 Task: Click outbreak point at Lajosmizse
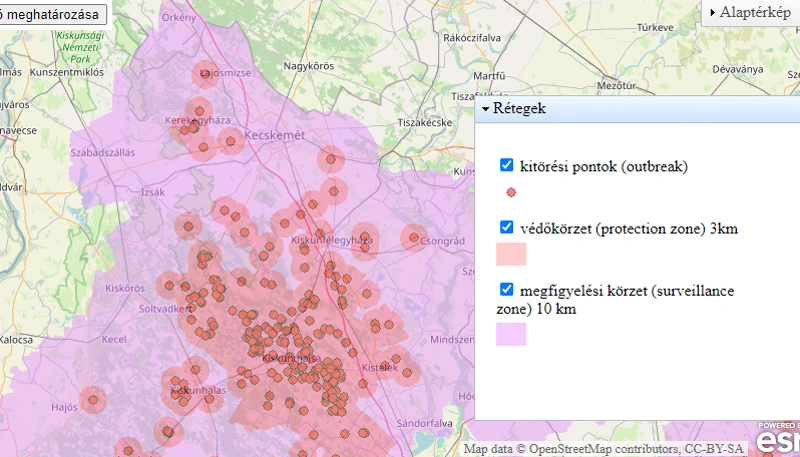pyautogui.click(x=206, y=74)
